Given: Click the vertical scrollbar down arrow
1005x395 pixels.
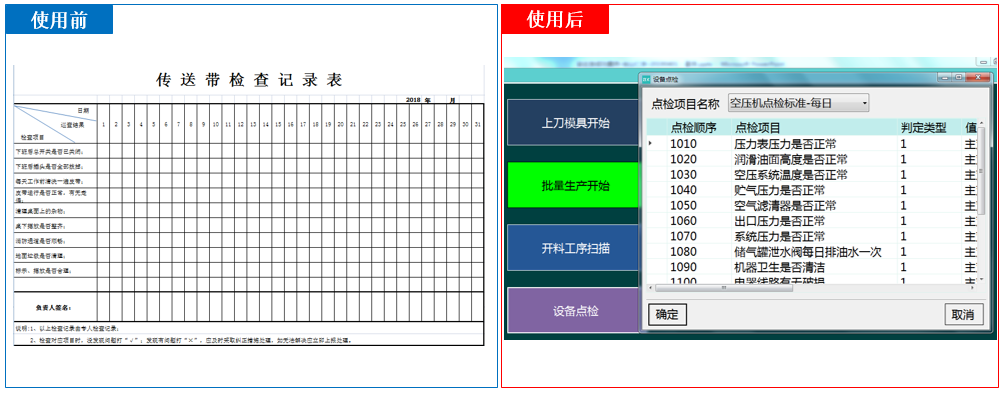Looking at the screenshot, I should [981, 279].
